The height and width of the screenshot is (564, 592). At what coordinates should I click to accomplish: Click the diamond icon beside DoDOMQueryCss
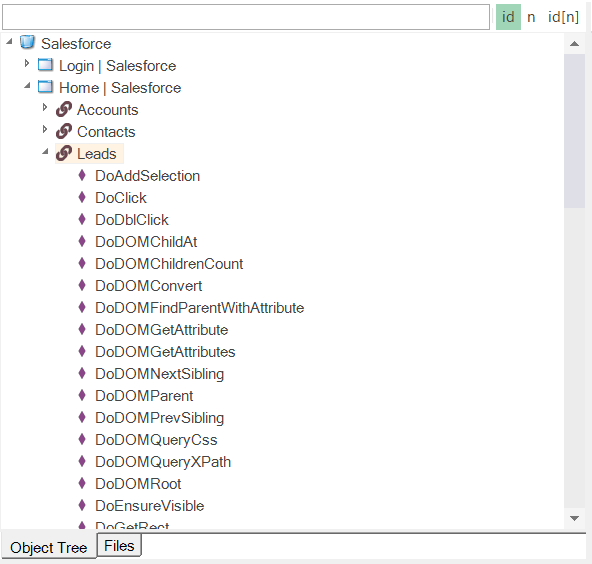(x=82, y=439)
